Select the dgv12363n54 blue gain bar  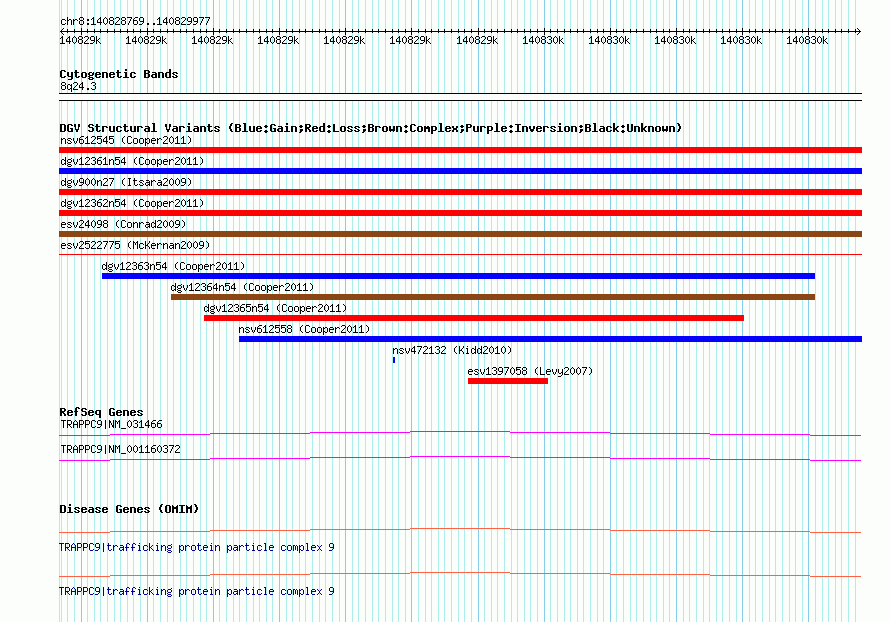point(458,276)
